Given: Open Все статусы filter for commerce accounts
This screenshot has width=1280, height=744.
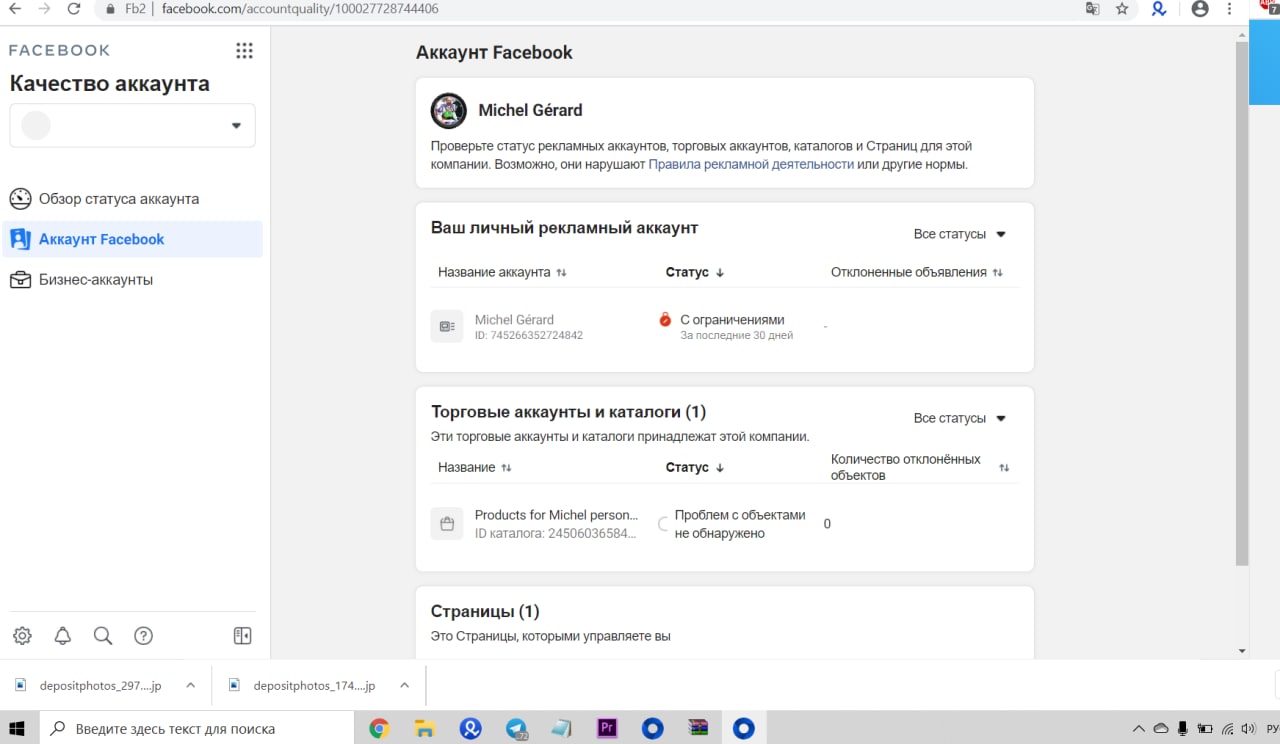Looking at the screenshot, I should [x=960, y=418].
